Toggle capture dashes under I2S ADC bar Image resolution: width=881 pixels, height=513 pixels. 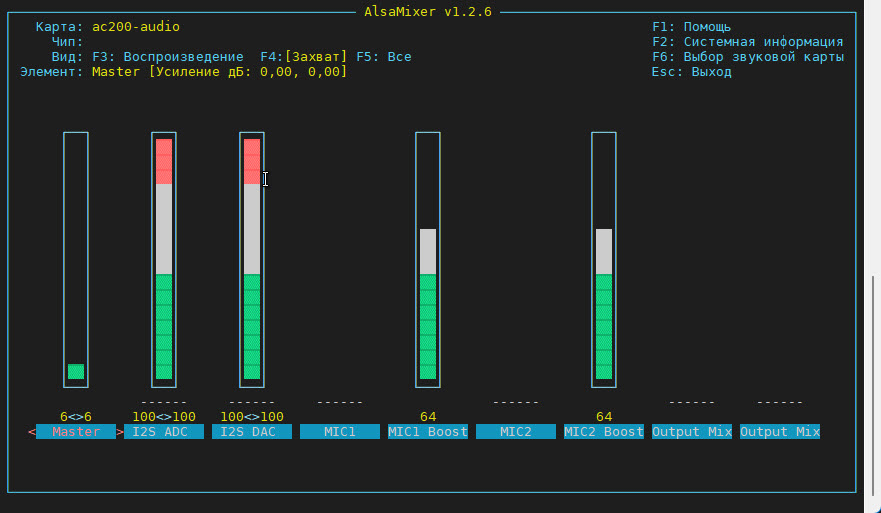164,402
